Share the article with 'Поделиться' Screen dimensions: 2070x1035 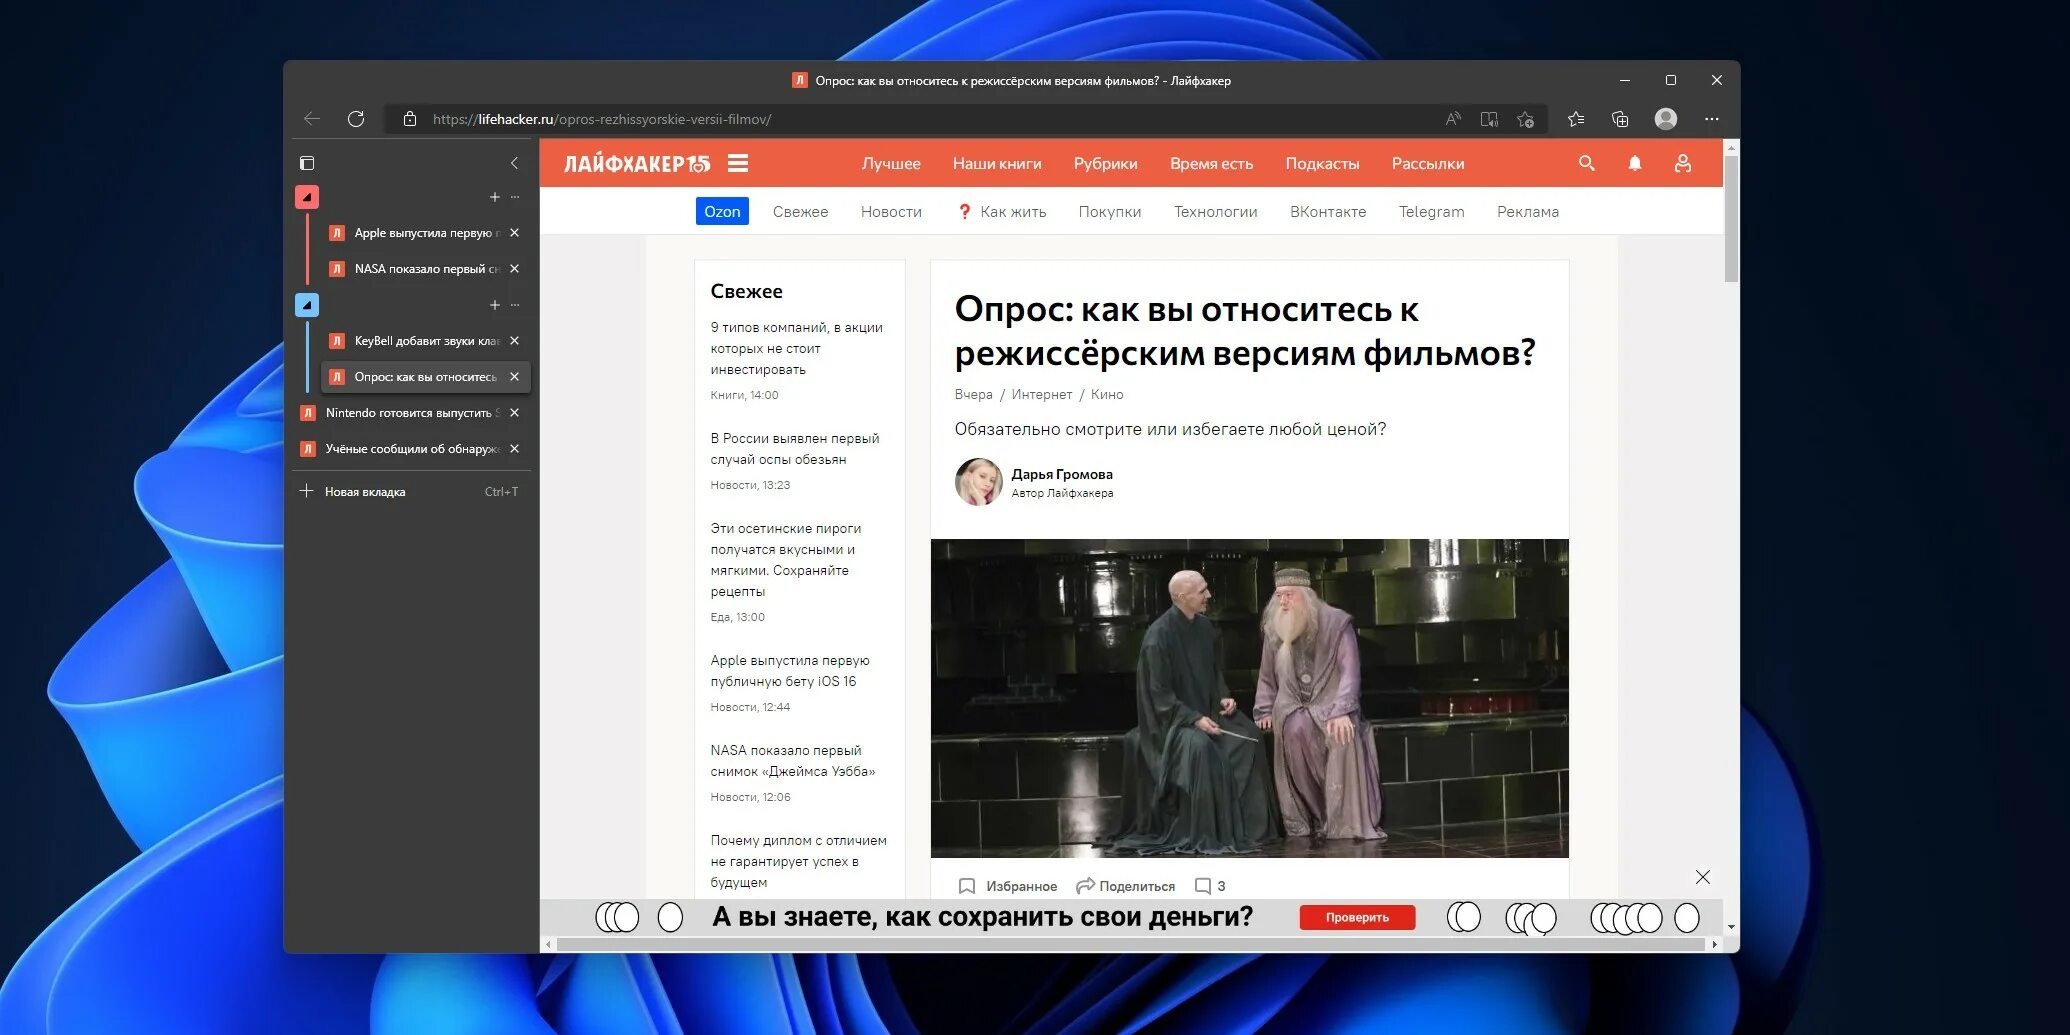pos(1125,886)
